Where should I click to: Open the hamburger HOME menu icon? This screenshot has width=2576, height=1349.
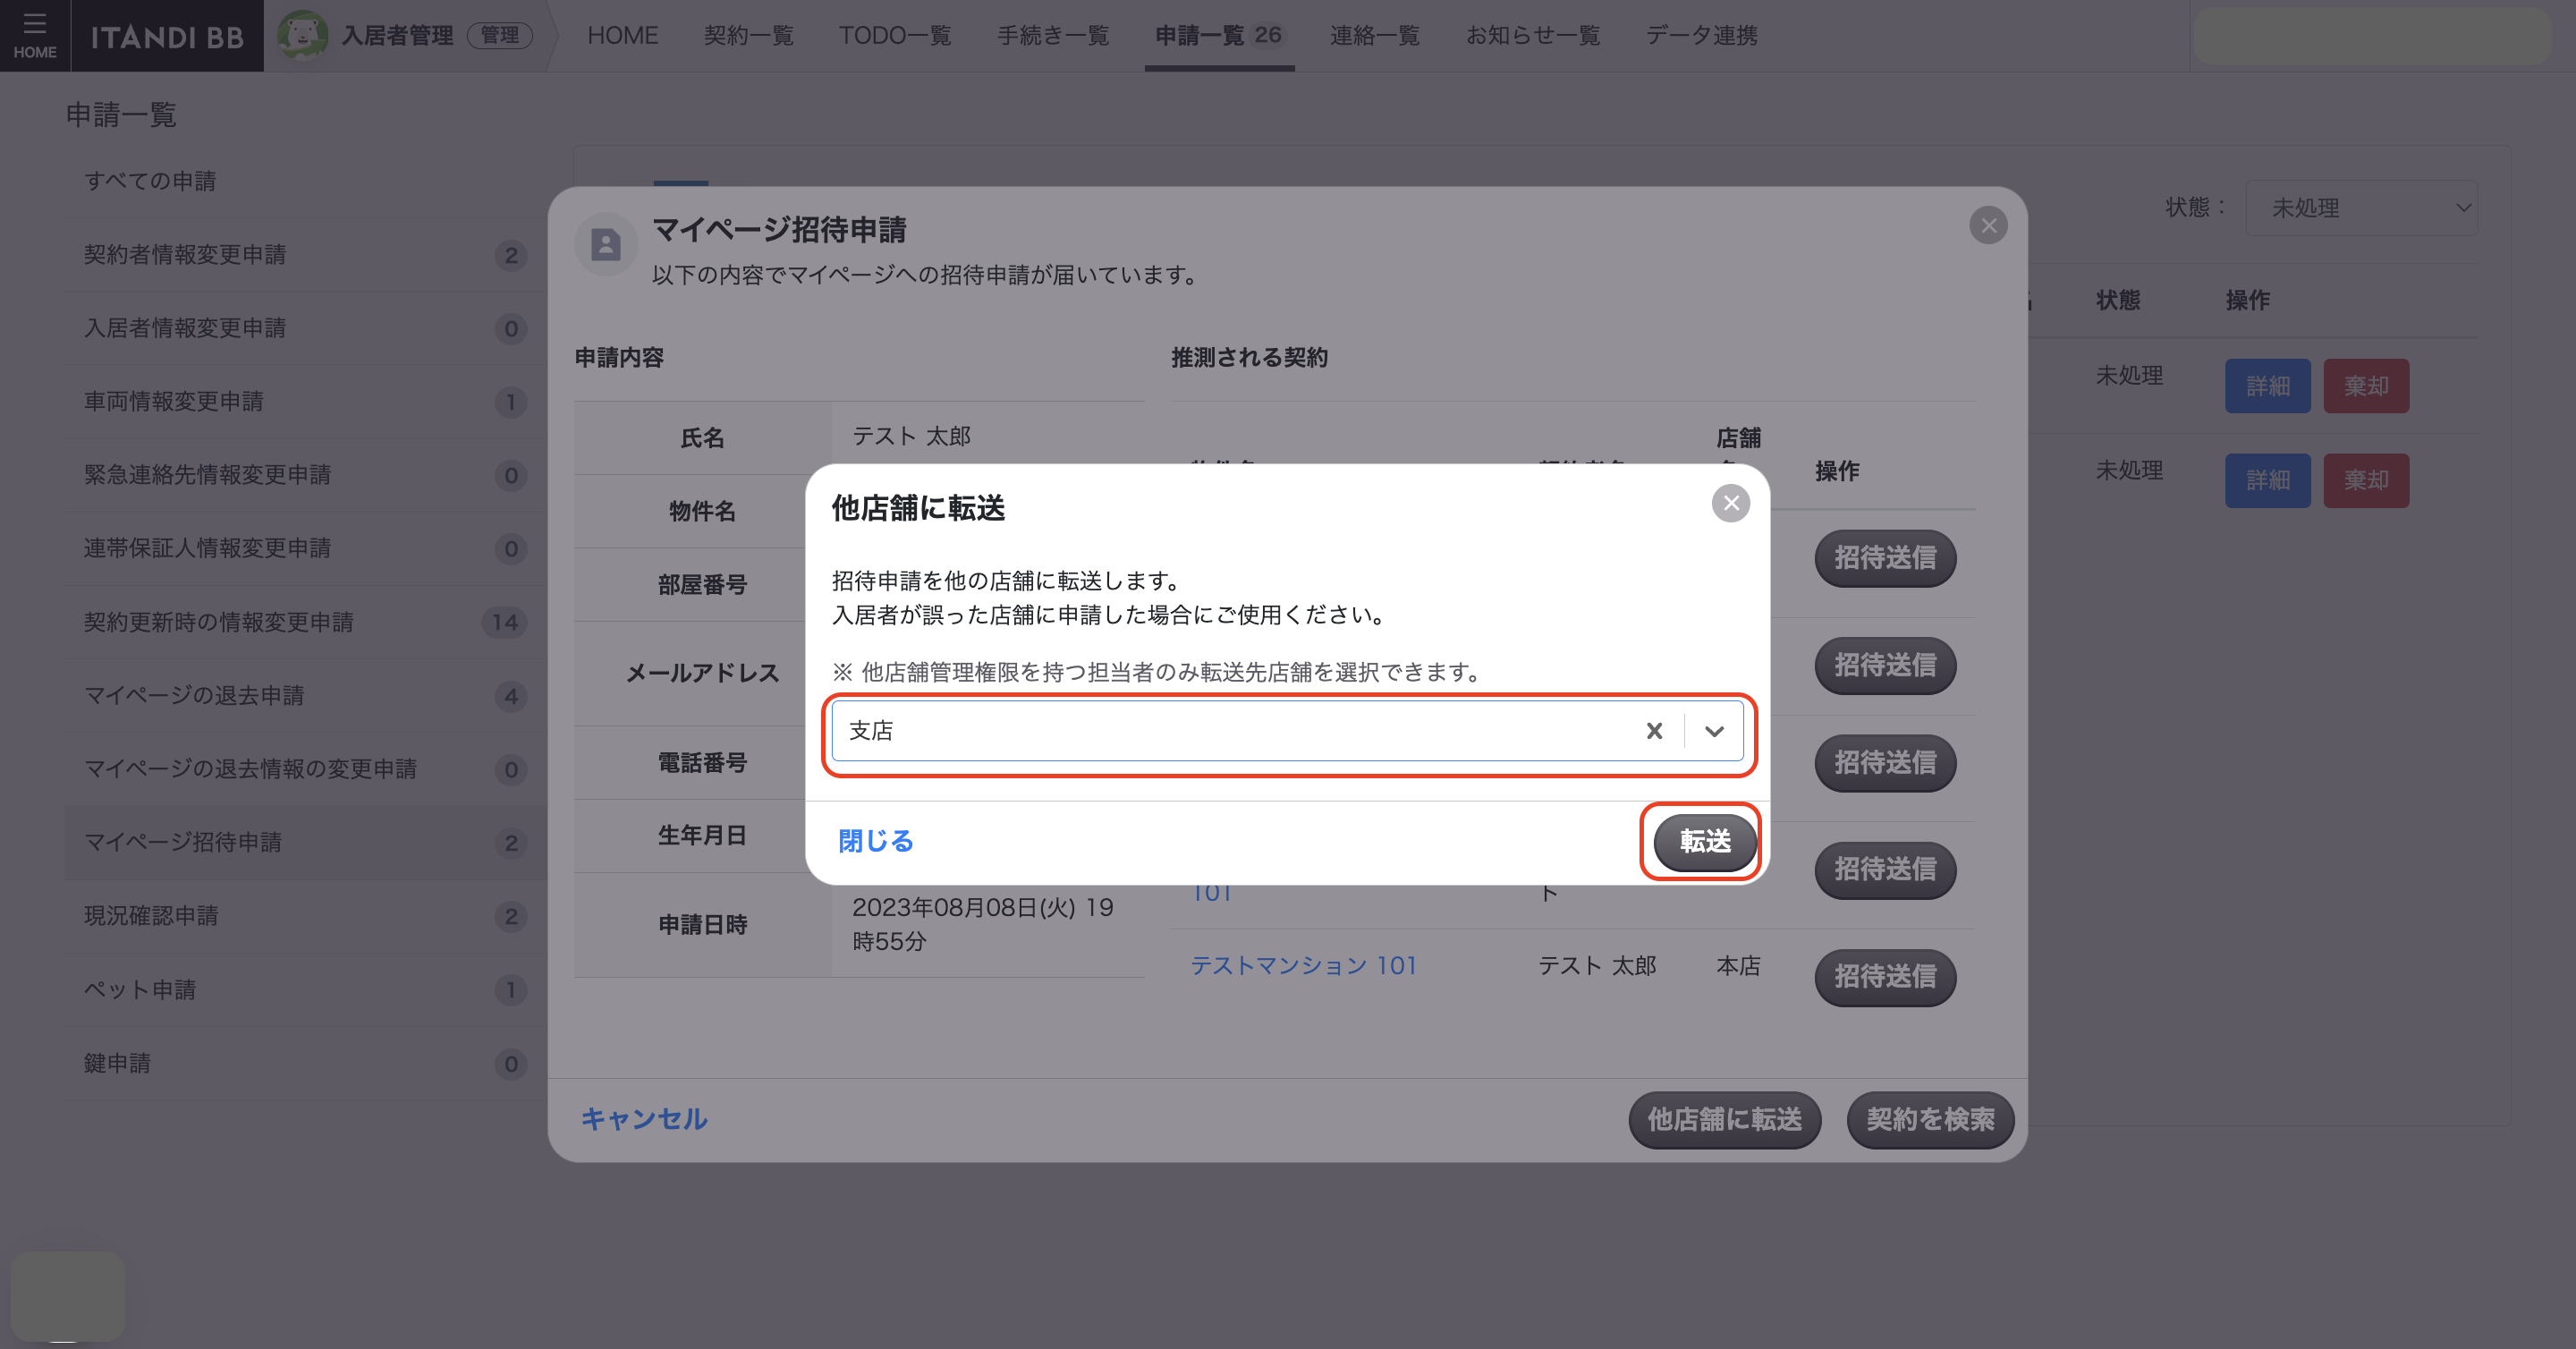coord(35,35)
